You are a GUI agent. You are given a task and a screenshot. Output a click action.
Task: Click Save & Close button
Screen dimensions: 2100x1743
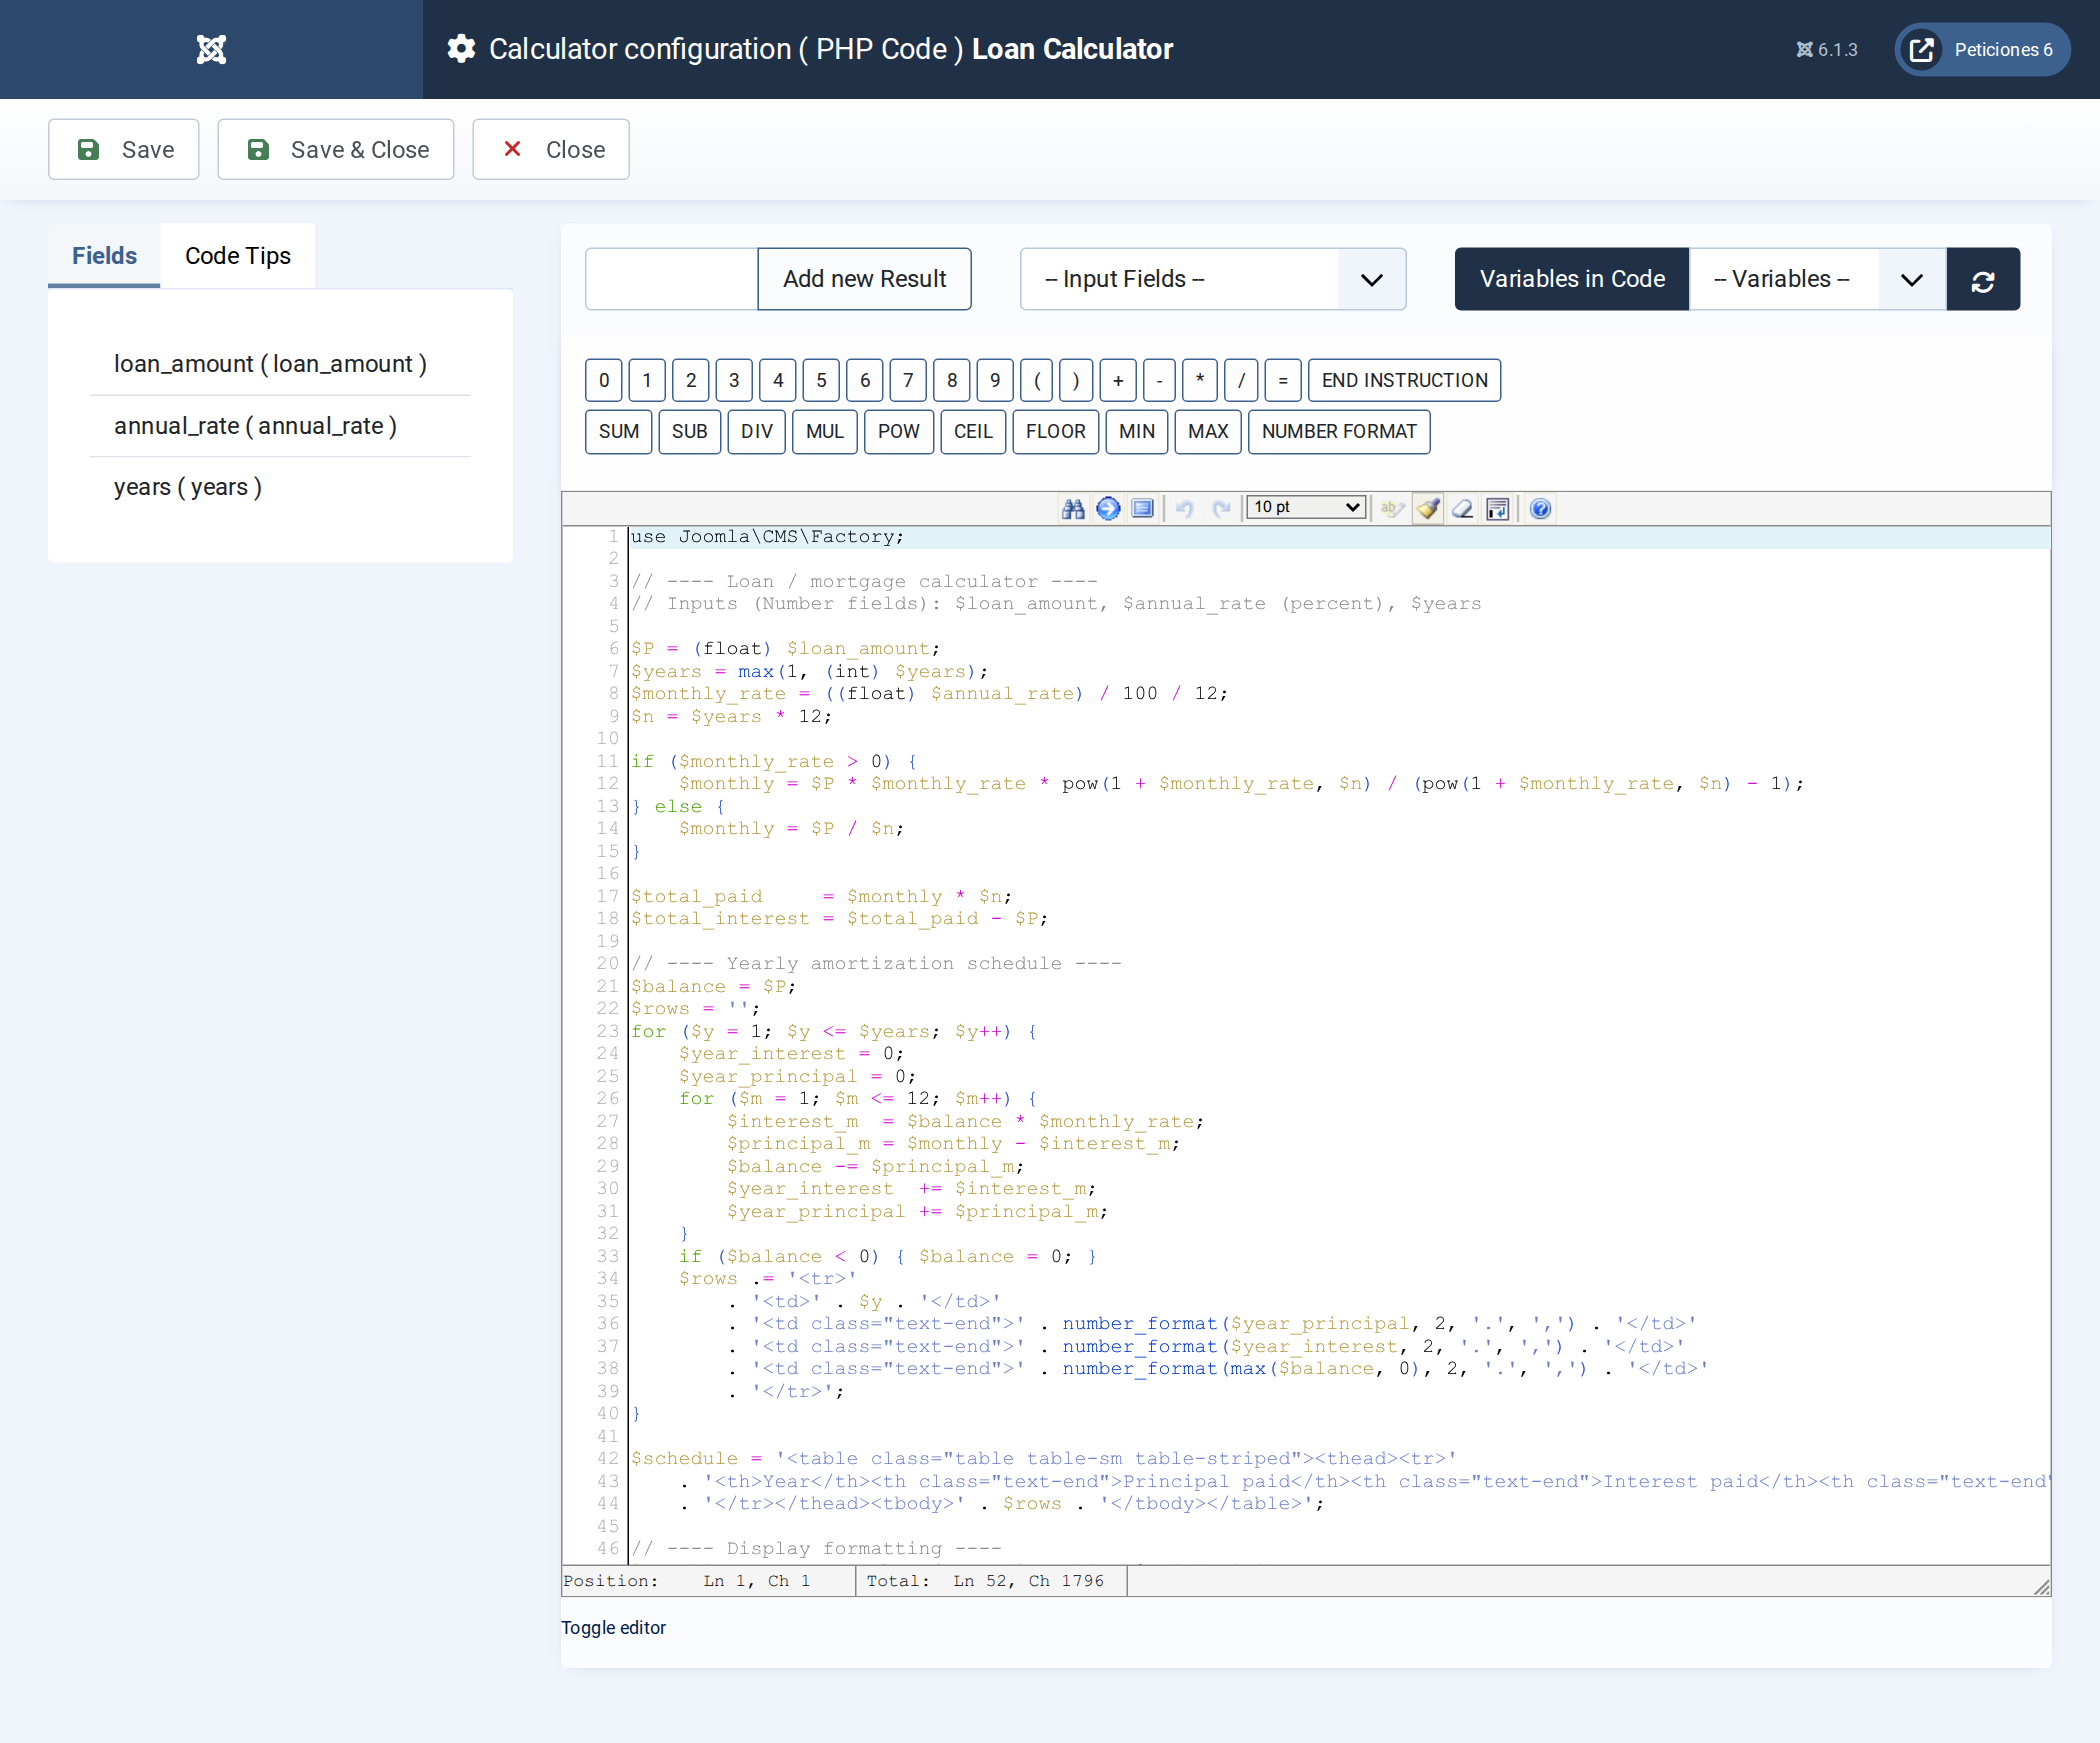tap(336, 149)
